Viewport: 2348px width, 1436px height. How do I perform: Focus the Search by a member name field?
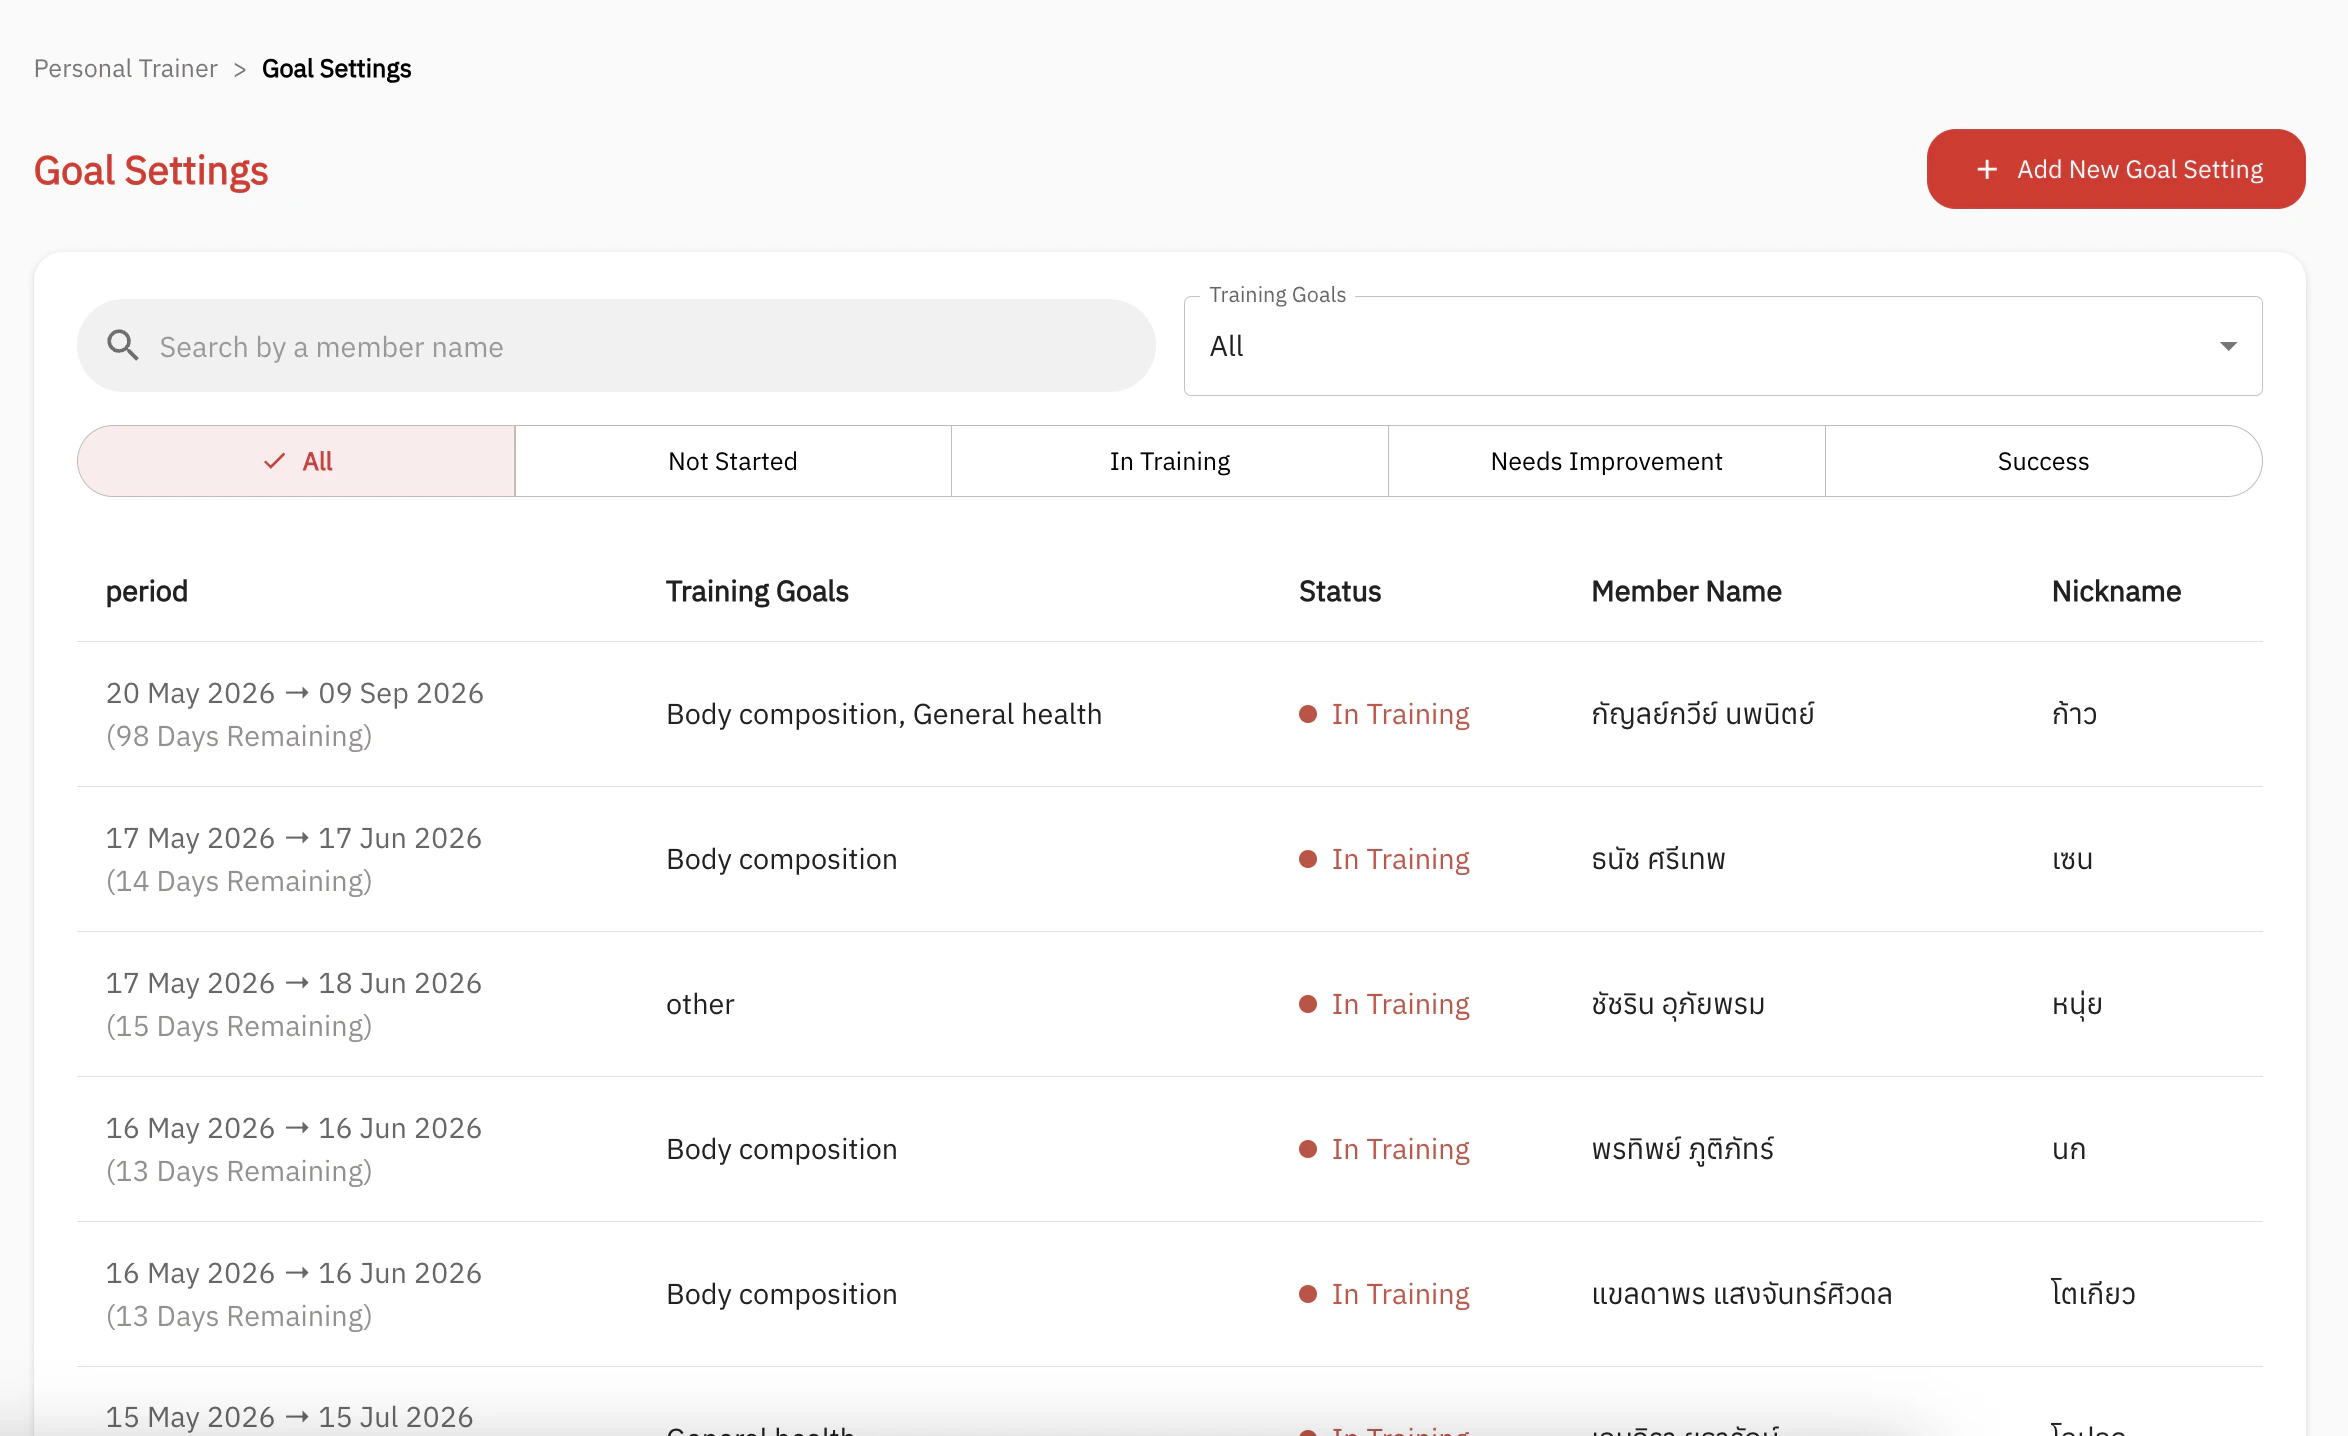pyautogui.click(x=616, y=346)
